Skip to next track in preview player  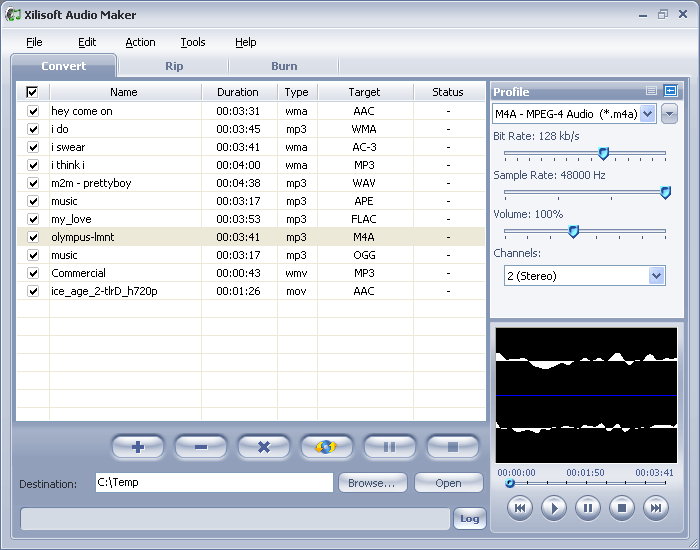655,508
